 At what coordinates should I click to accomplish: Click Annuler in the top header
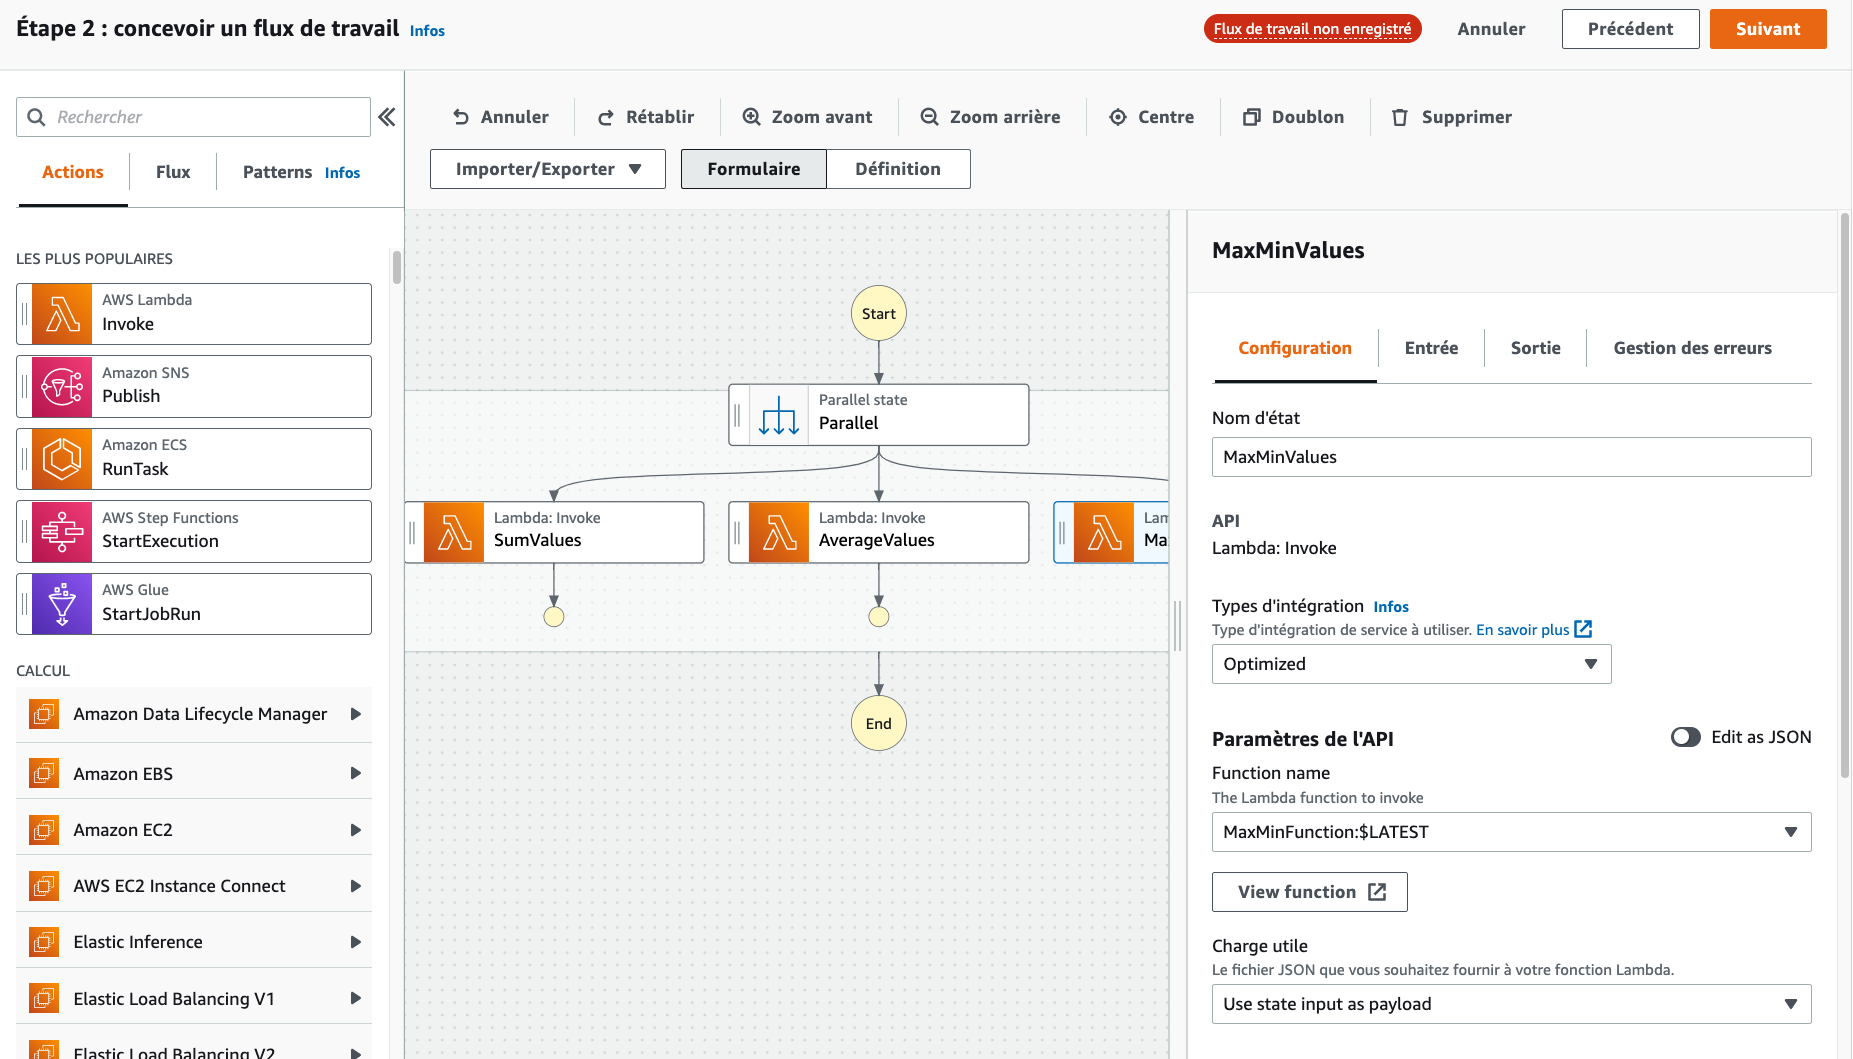point(1491,29)
